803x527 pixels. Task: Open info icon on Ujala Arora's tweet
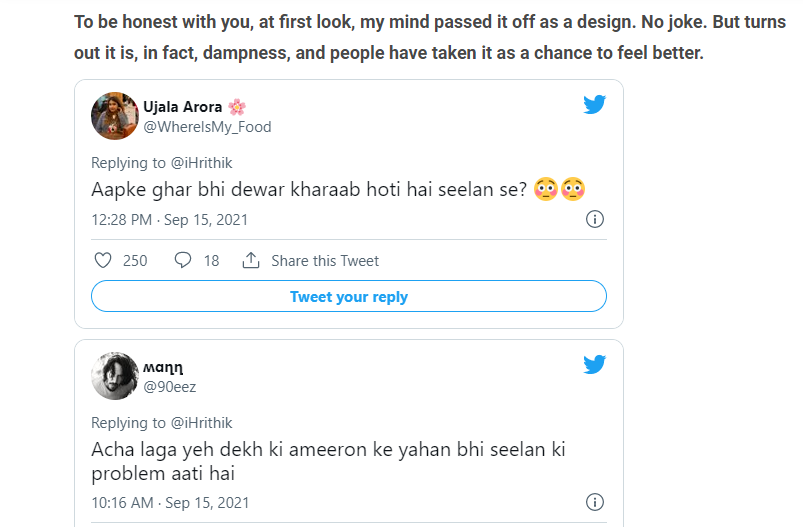pyautogui.click(x=594, y=220)
